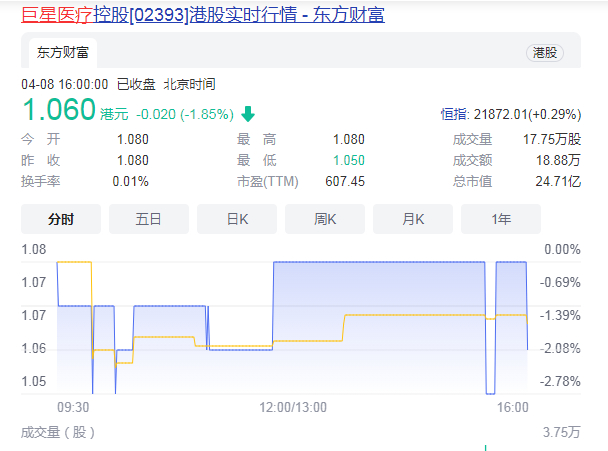
Task: Click the 市盈(TTM) value 607.45
Action: [345, 181]
